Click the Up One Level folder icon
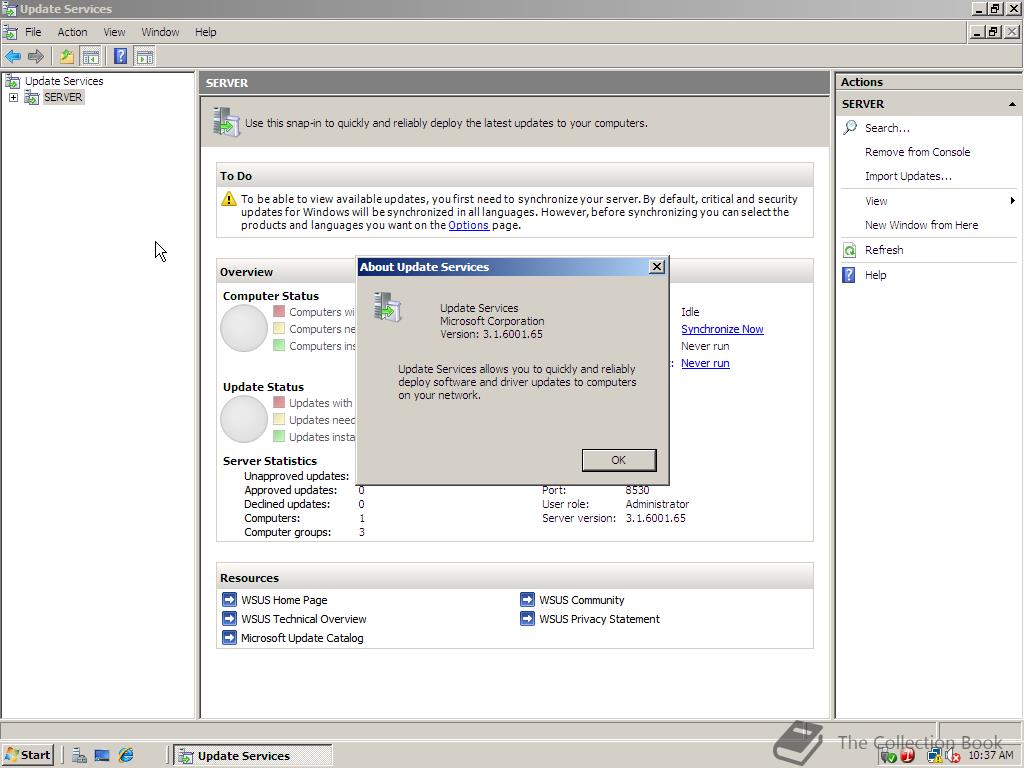Viewport: 1024px width, 768px height. point(67,57)
